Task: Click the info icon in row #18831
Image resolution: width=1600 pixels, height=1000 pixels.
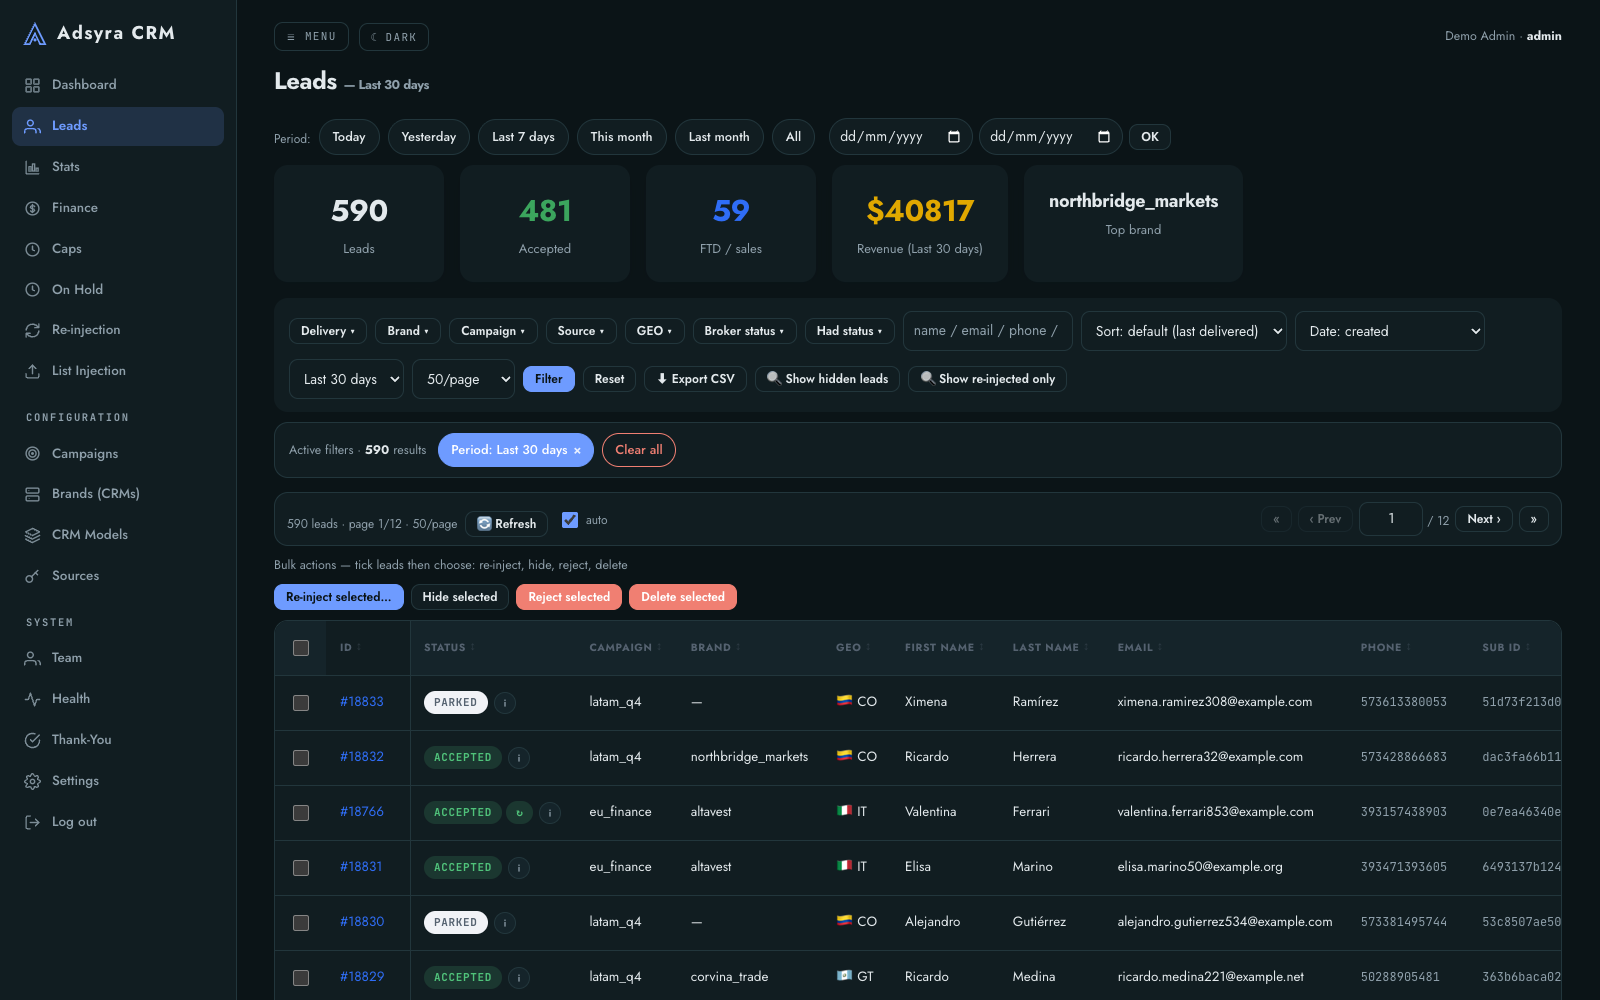Action: click(x=519, y=868)
